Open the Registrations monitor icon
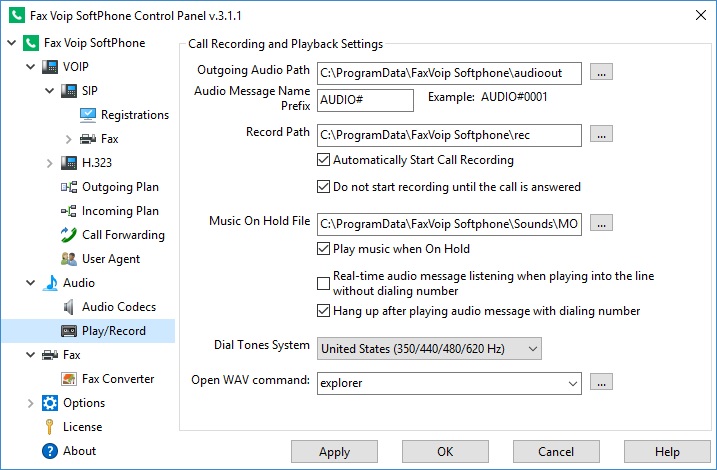The image size is (717, 470). [88, 115]
